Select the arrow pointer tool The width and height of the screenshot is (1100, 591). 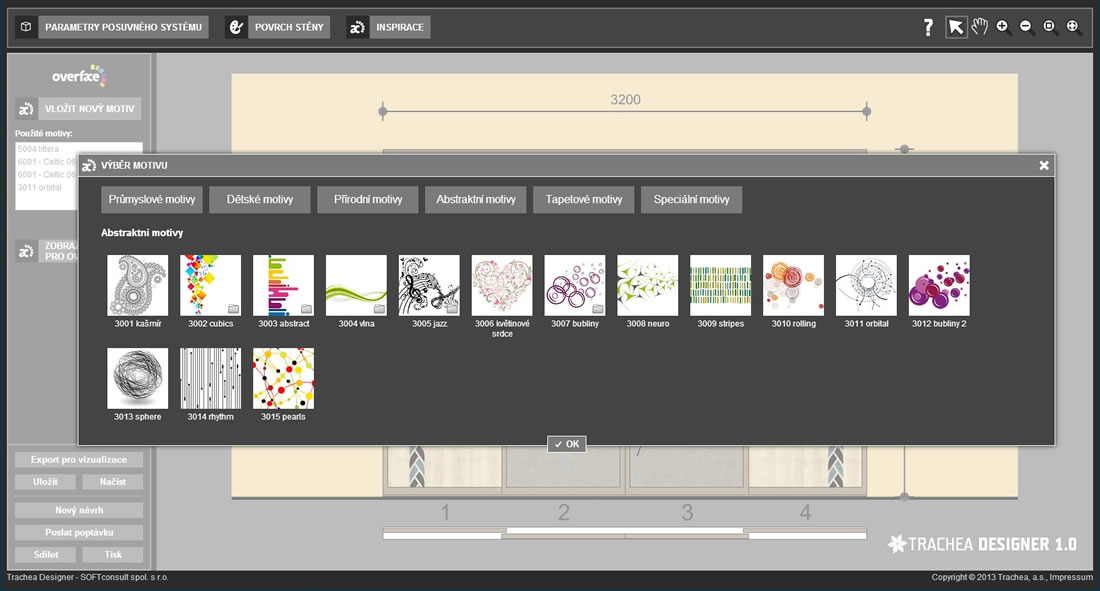956,27
